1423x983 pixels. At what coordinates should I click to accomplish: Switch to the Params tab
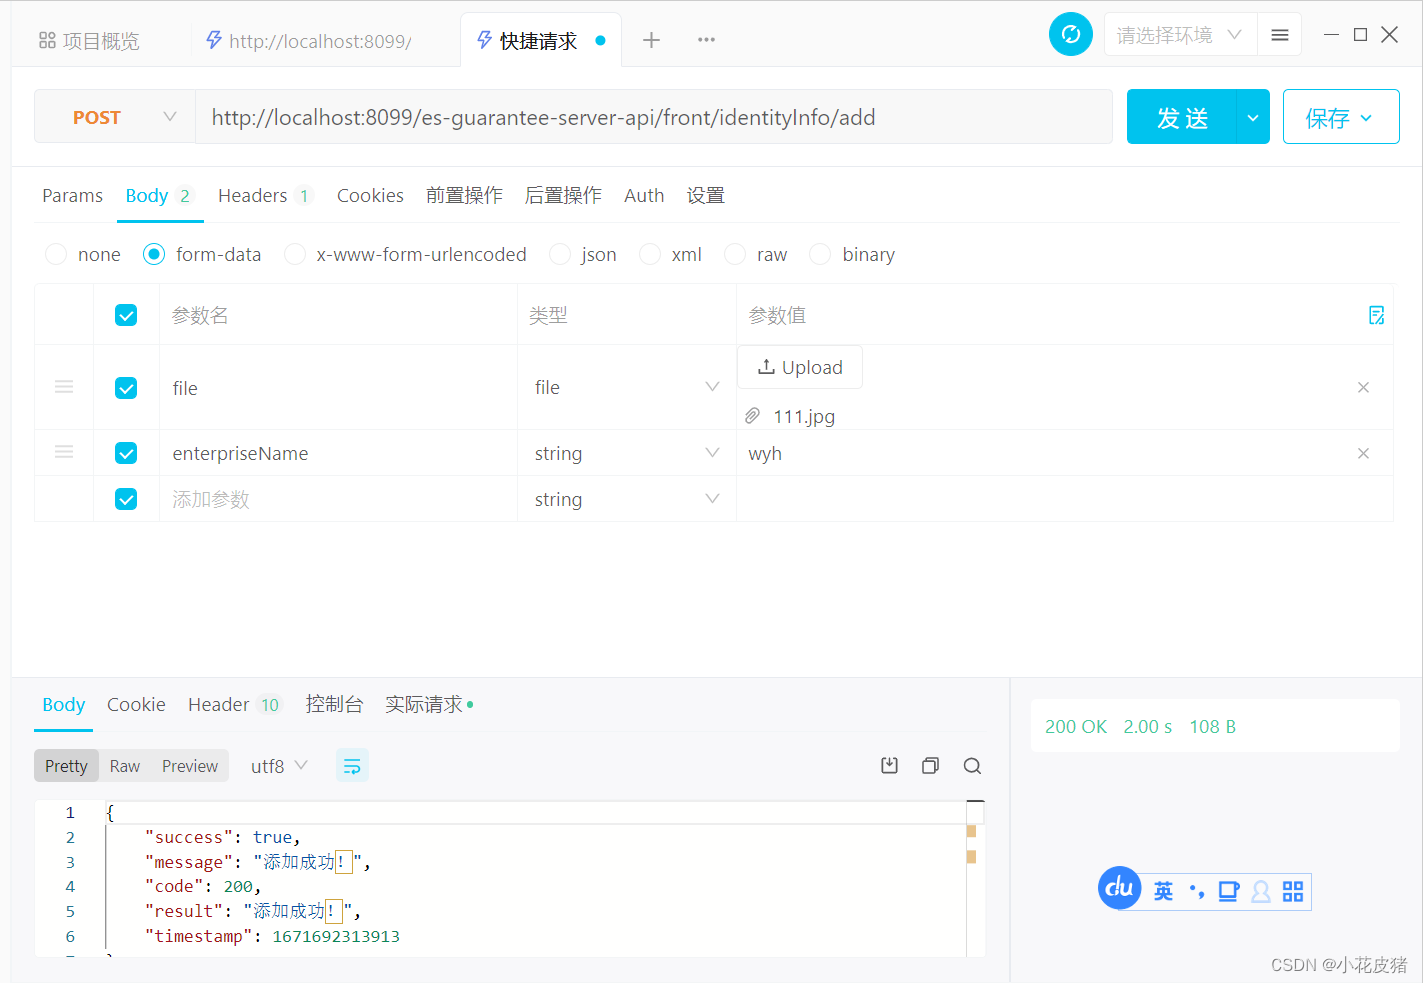point(72,196)
